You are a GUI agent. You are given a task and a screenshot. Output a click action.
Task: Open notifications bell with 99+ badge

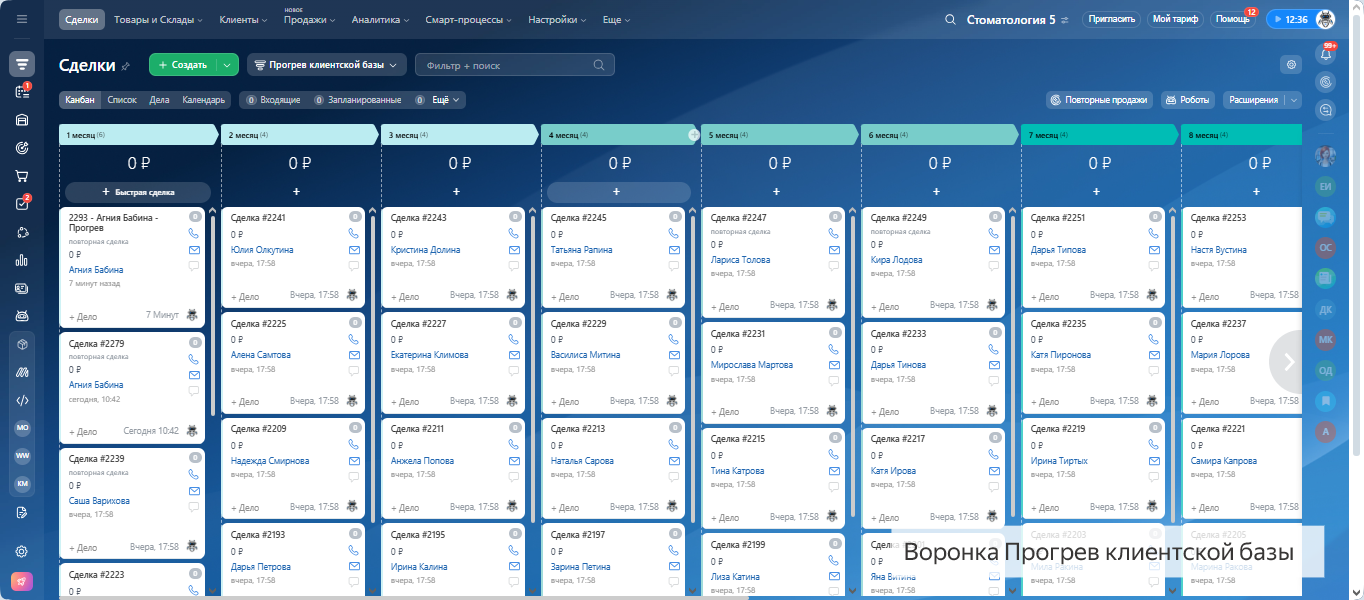pyautogui.click(x=1327, y=55)
